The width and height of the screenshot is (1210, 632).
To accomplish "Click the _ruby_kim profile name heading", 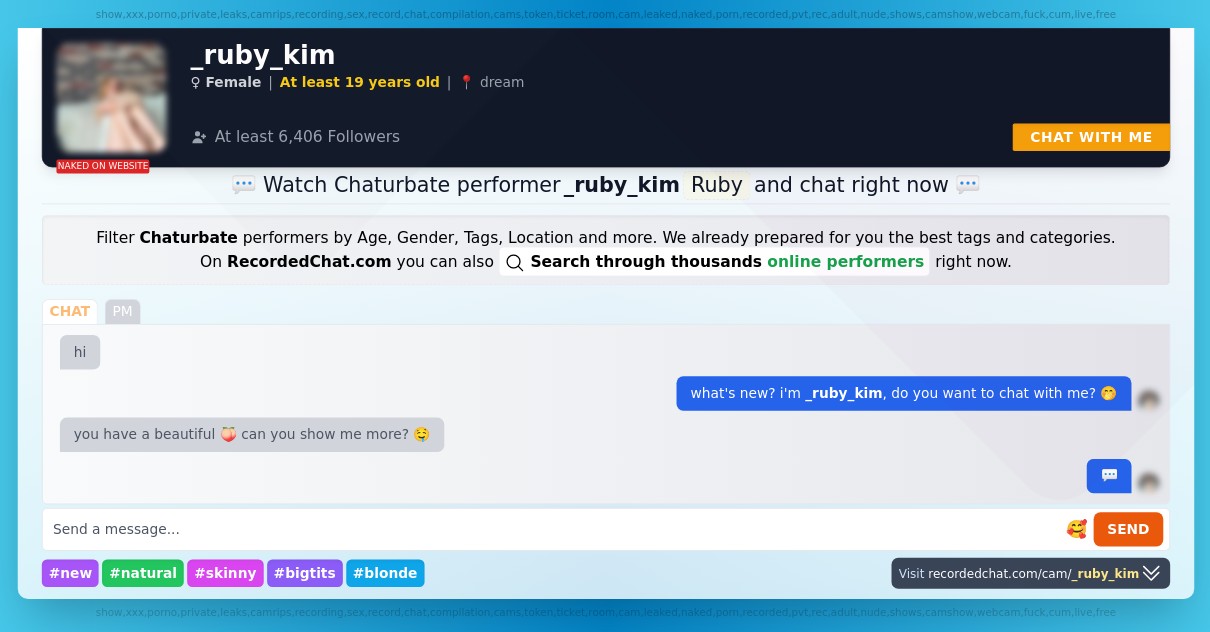I will 263,54.
